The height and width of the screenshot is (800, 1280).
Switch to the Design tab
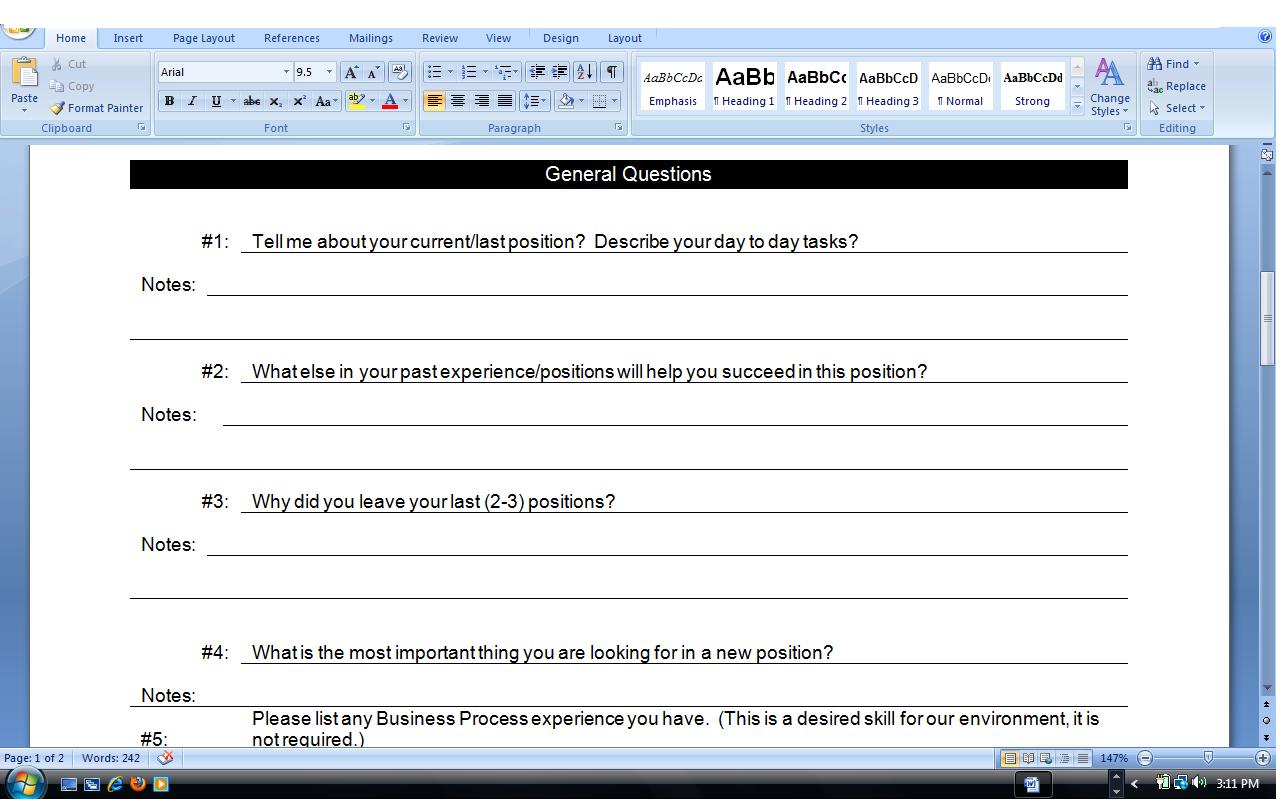[x=561, y=38]
